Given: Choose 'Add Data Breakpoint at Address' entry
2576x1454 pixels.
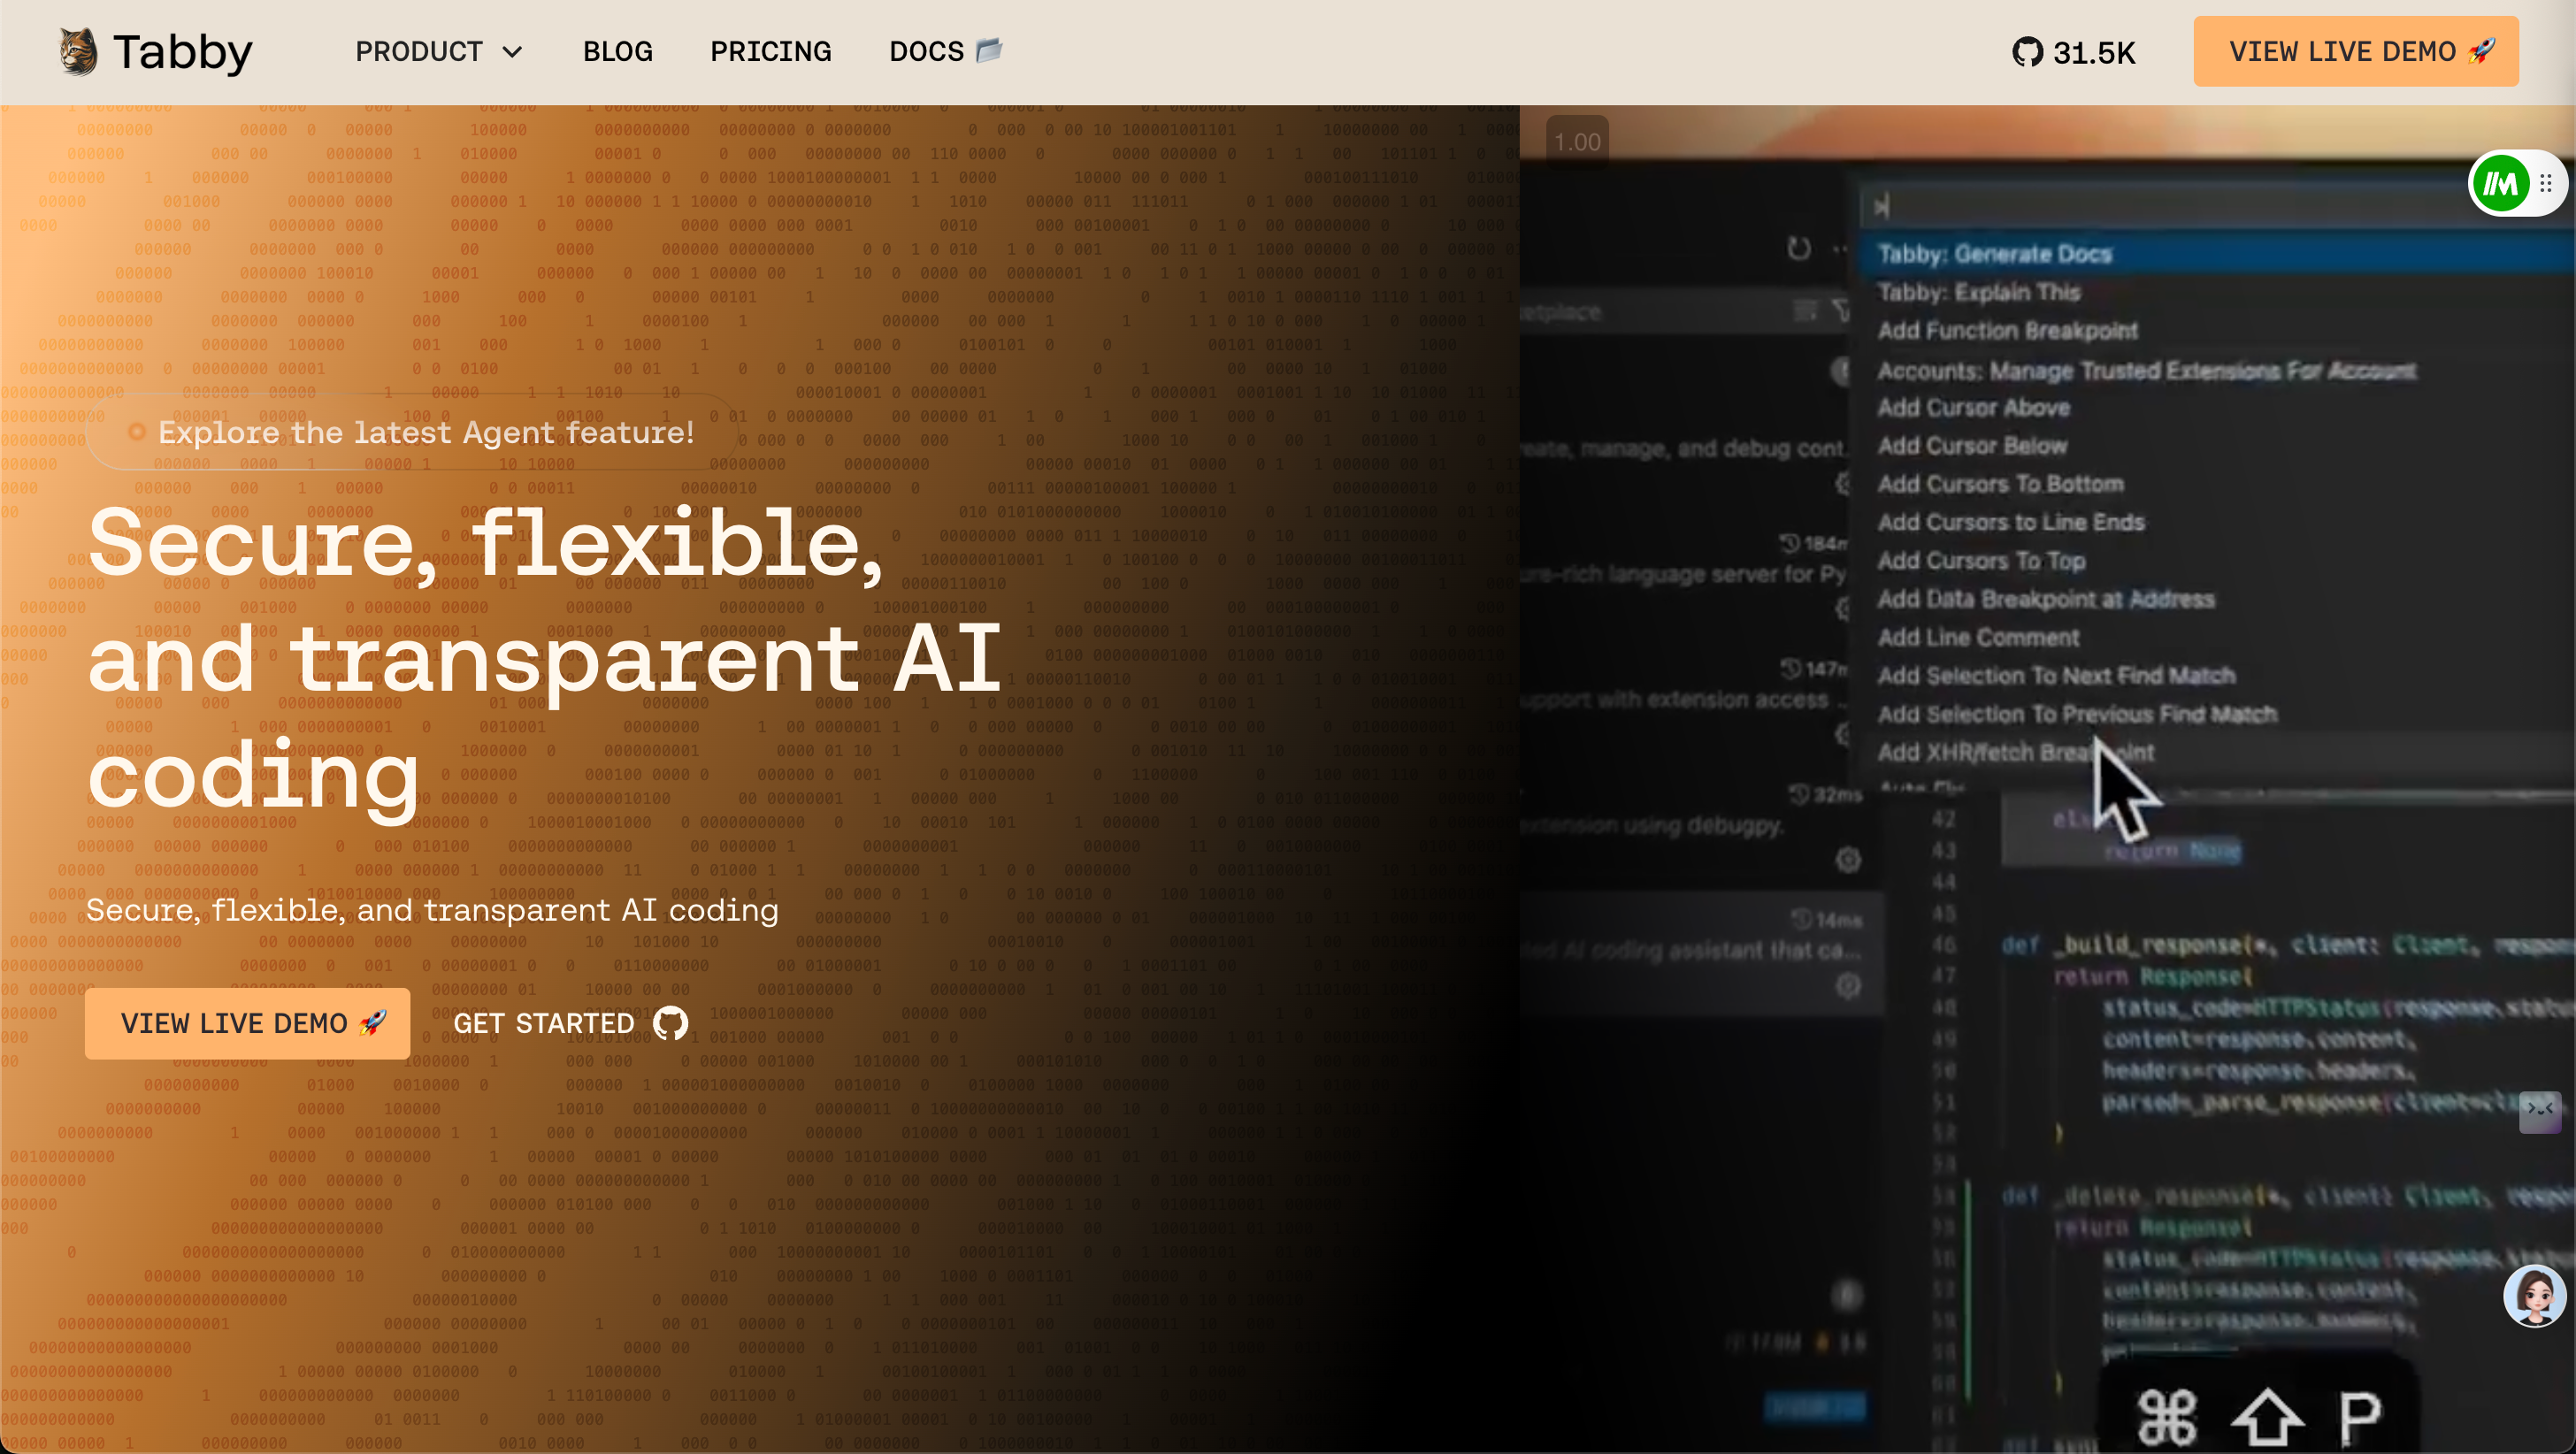Looking at the screenshot, I should pos(2216,599).
